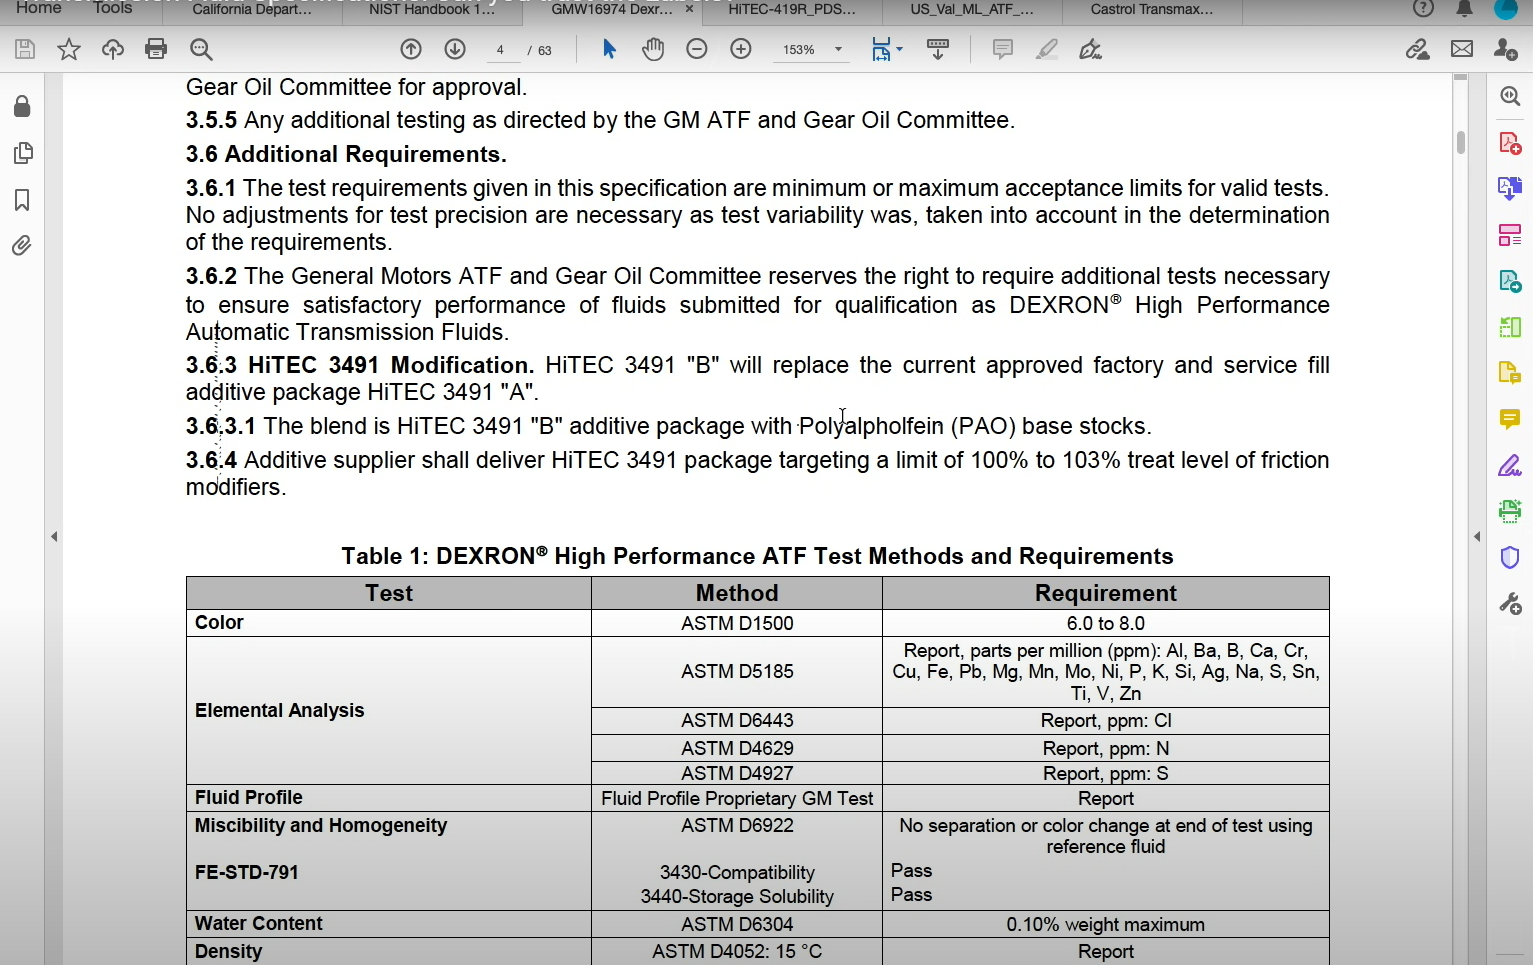Open the Find text magnifier in toolbar
1533x965 pixels.
pos(201,49)
